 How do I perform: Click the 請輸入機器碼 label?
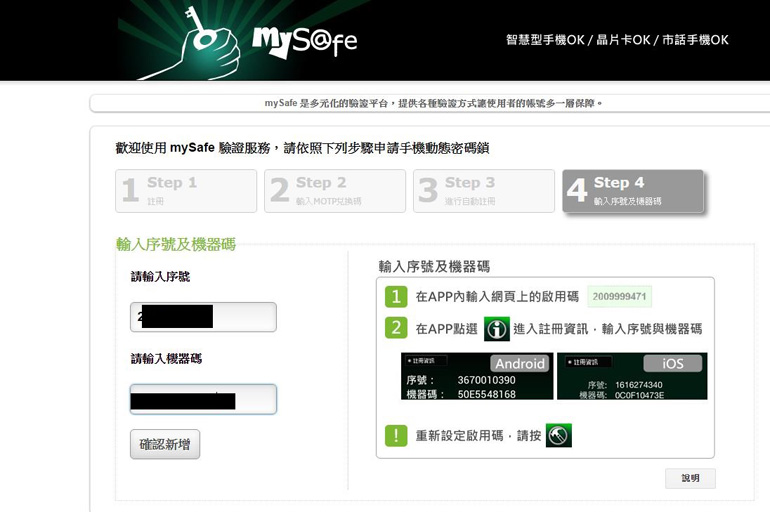[166, 358]
